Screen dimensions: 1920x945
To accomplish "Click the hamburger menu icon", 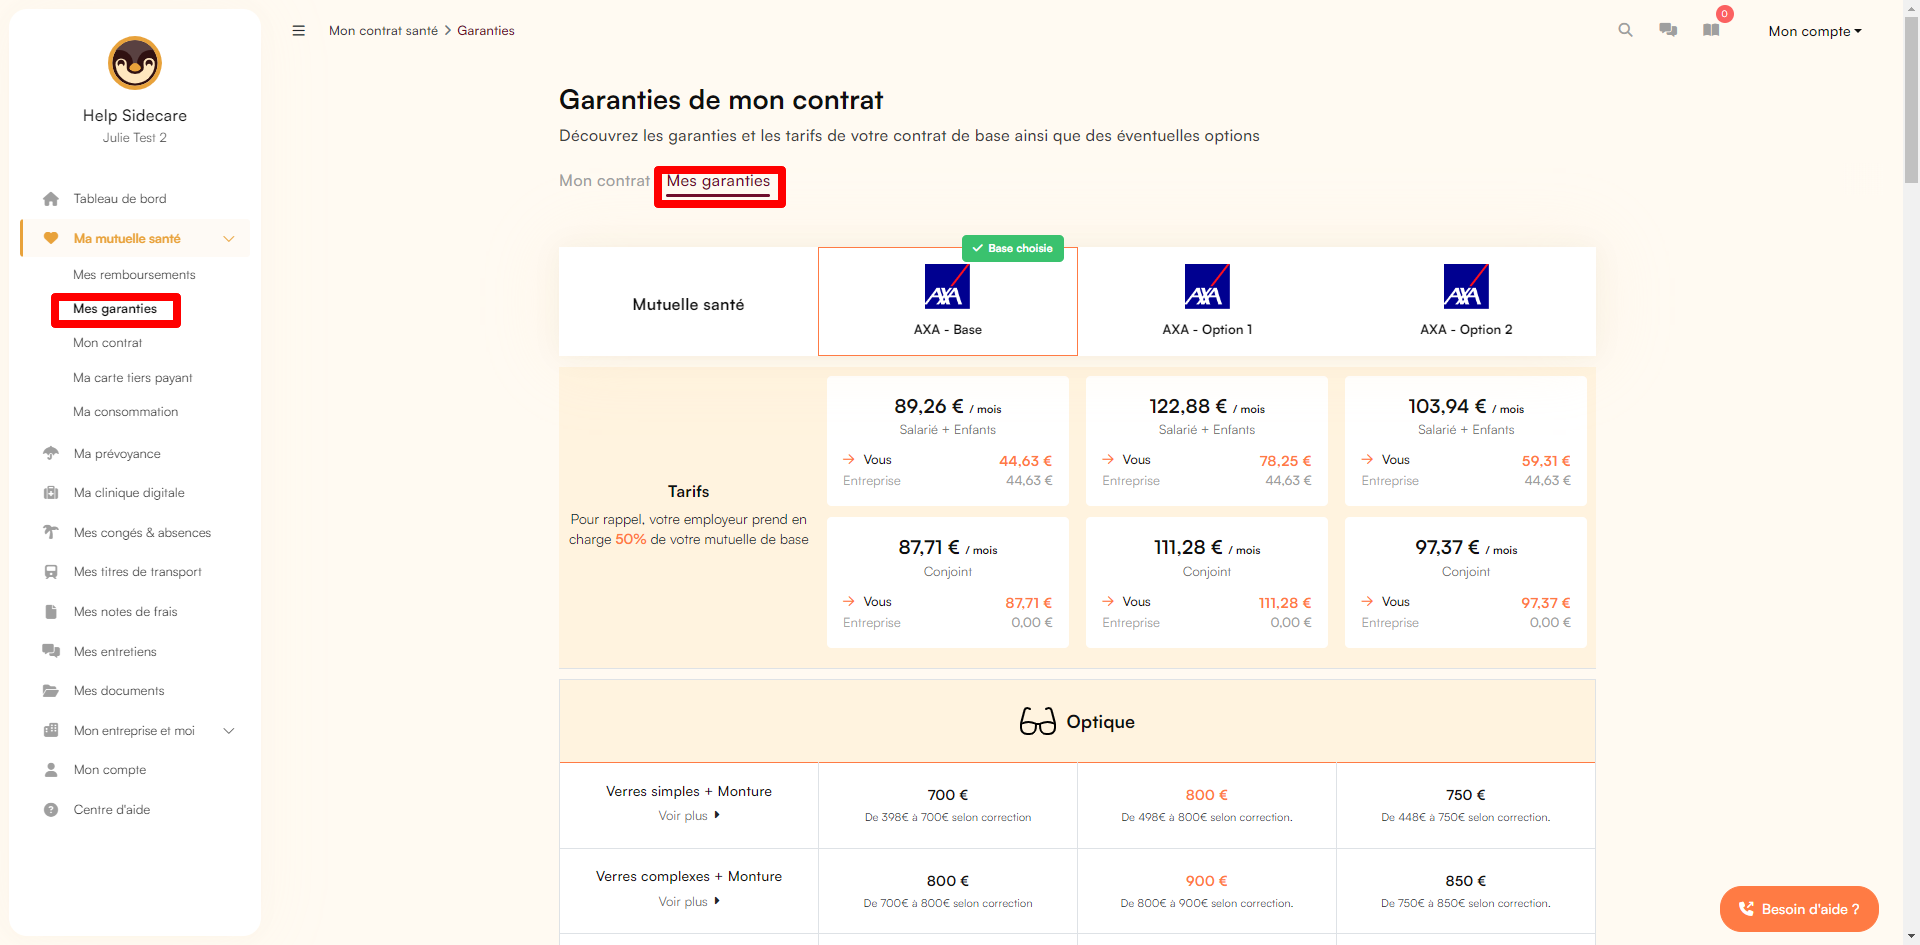I will (298, 31).
